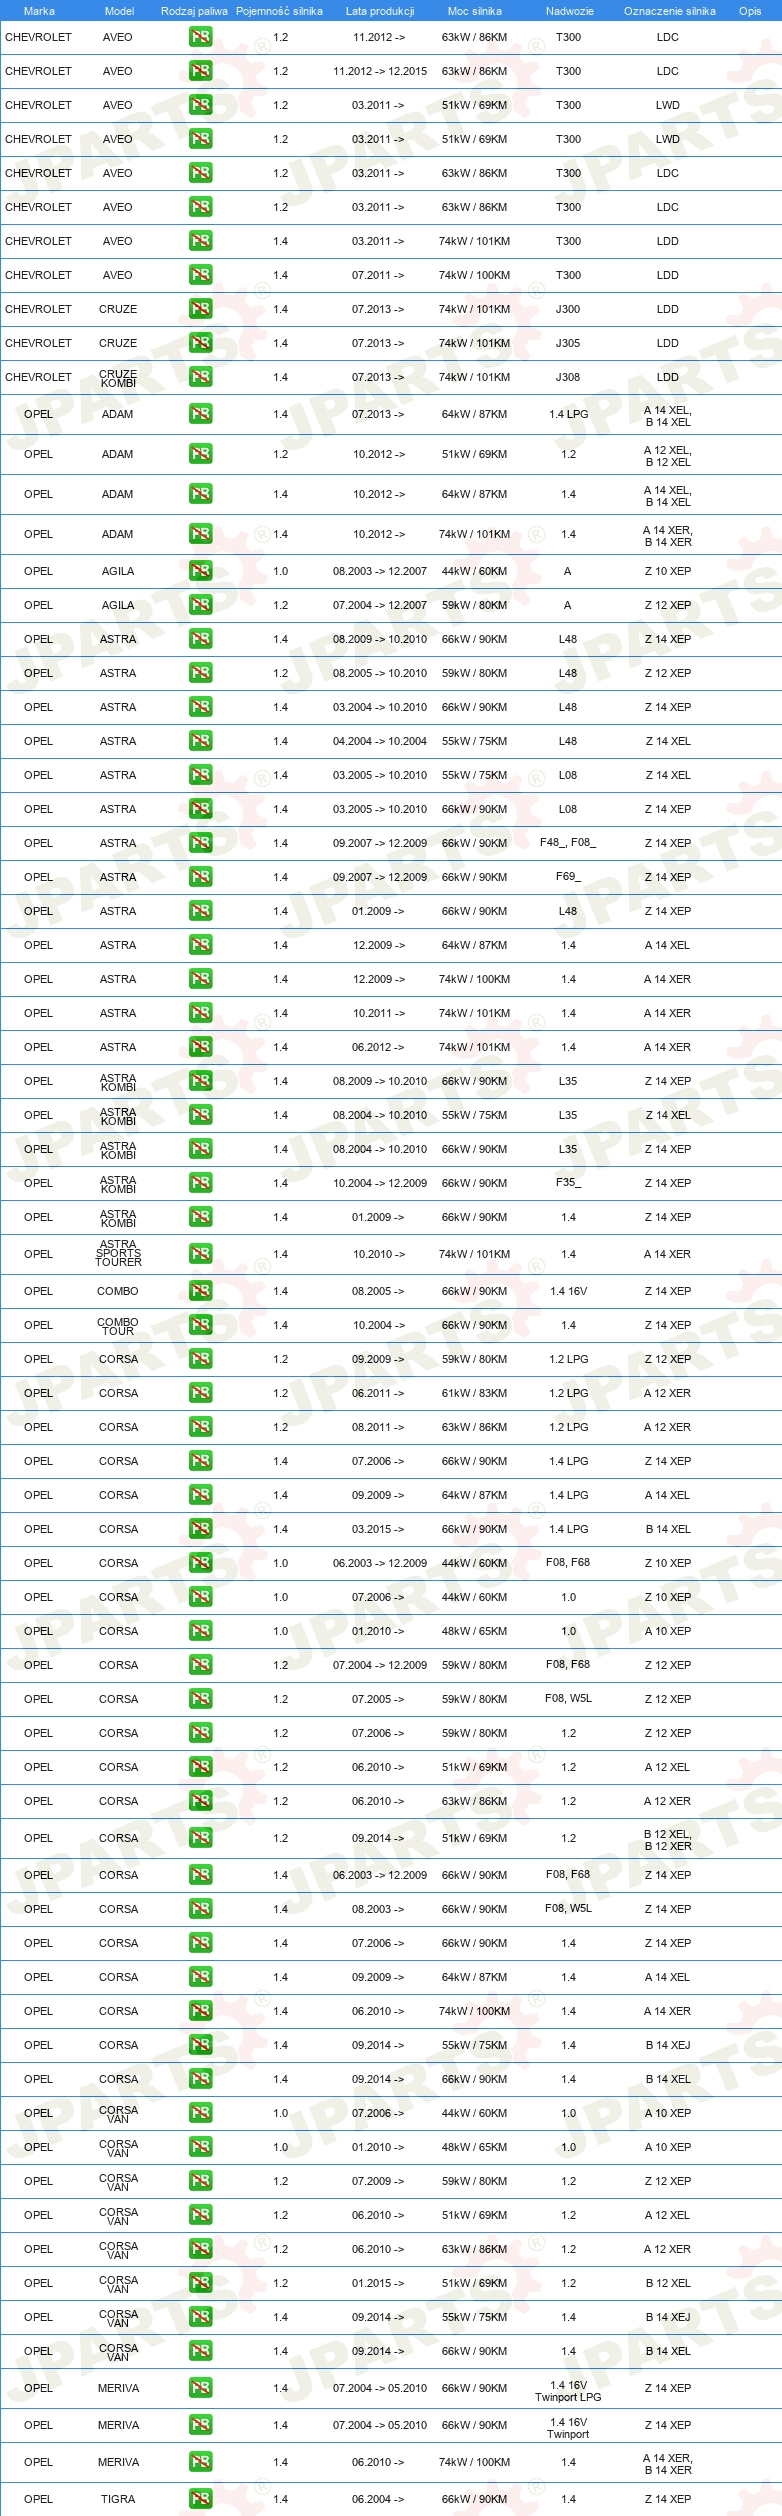This screenshot has height=2516, width=782.
Task: Click the fuel icon in the Opel Agila Z 10 XEP row
Action: pos(200,571)
